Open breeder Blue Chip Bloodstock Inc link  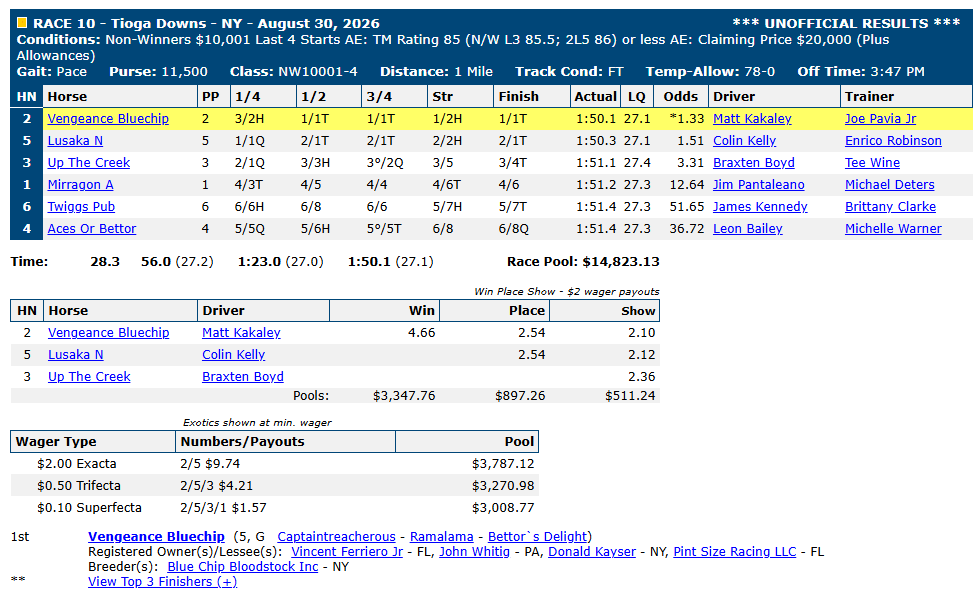coord(243,567)
